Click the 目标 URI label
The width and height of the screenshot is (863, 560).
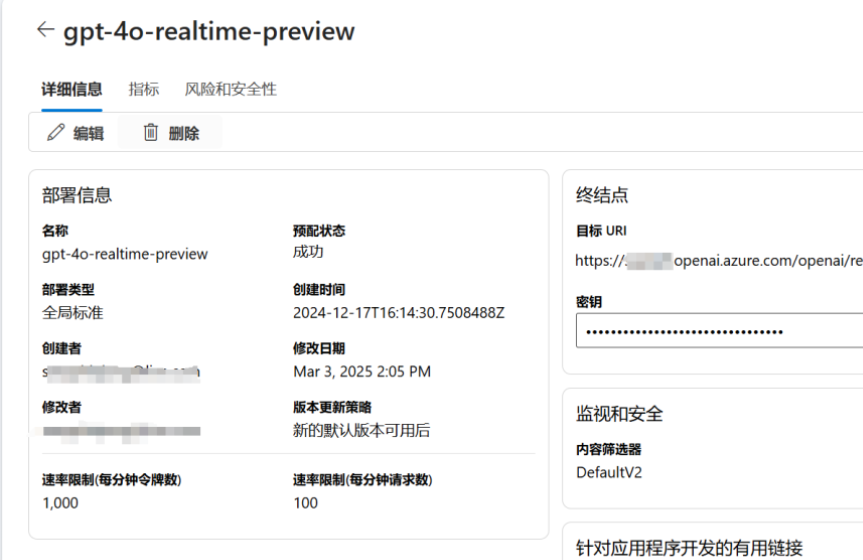point(601,231)
